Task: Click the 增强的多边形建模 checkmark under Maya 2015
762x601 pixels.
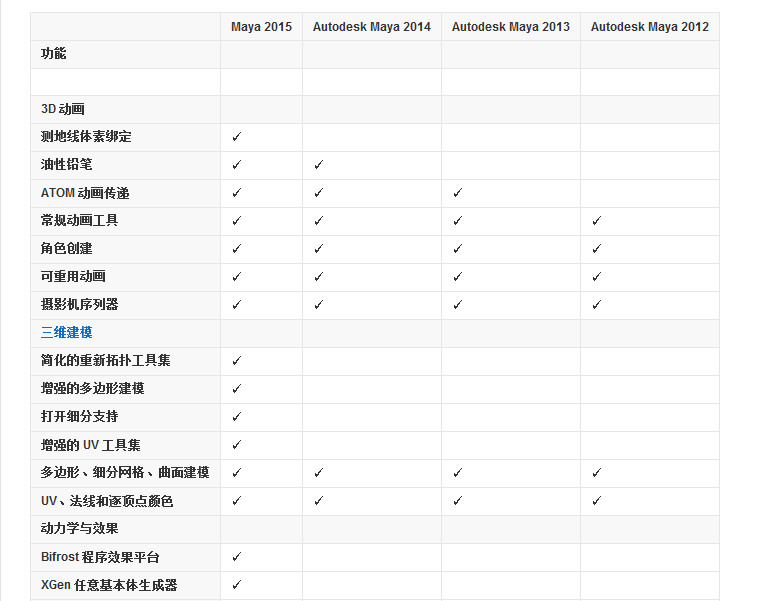Action: tap(237, 389)
